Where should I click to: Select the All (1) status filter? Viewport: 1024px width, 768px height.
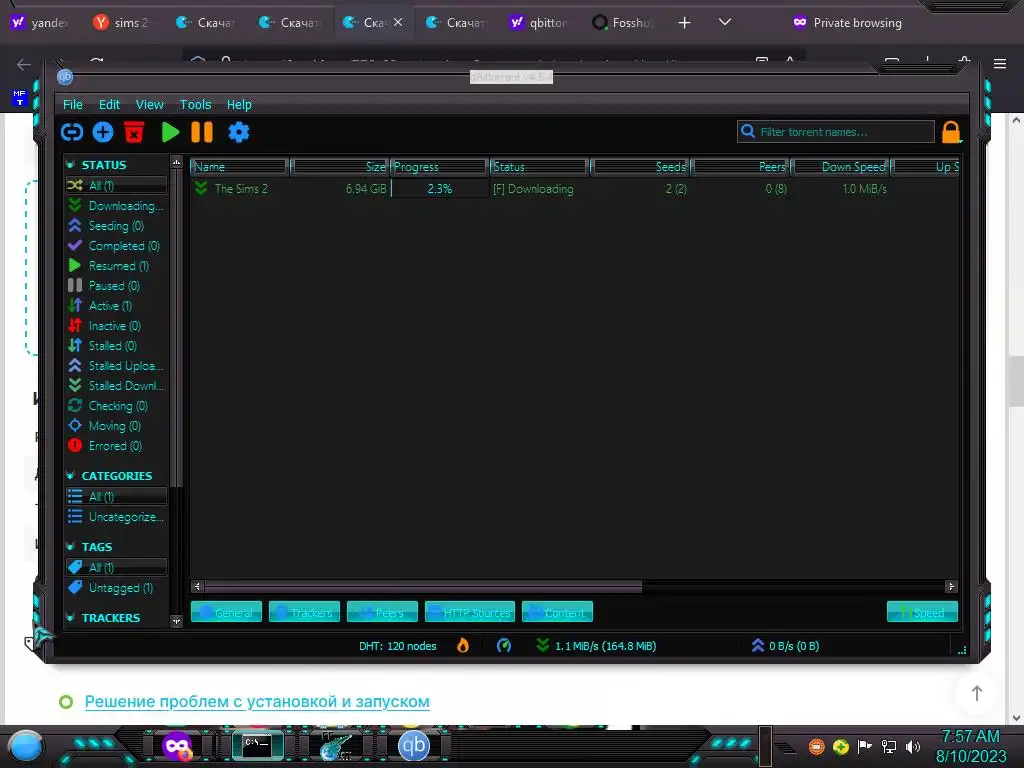pyautogui.click(x=116, y=185)
